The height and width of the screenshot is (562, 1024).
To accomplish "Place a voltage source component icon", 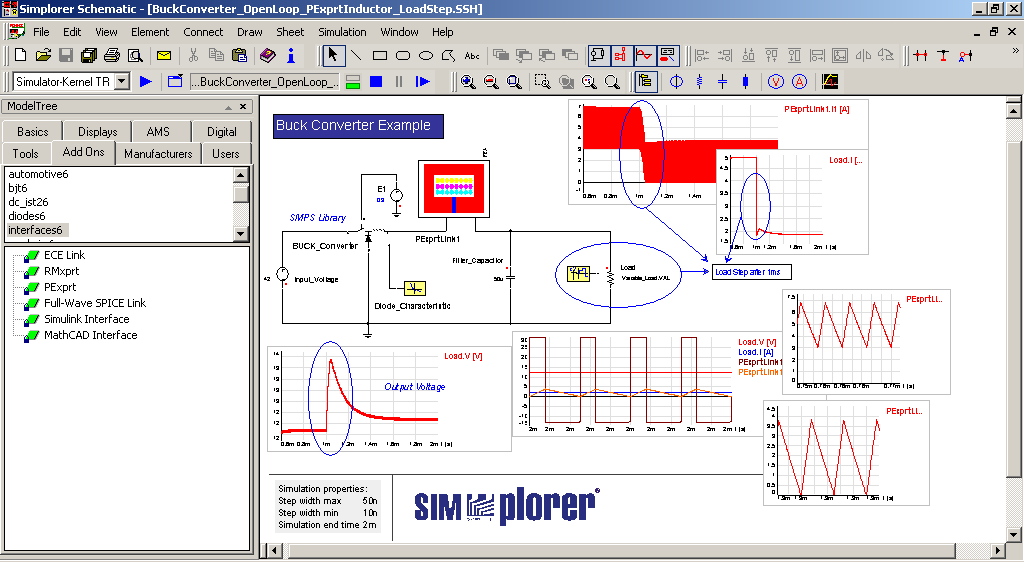I will click(x=677, y=82).
